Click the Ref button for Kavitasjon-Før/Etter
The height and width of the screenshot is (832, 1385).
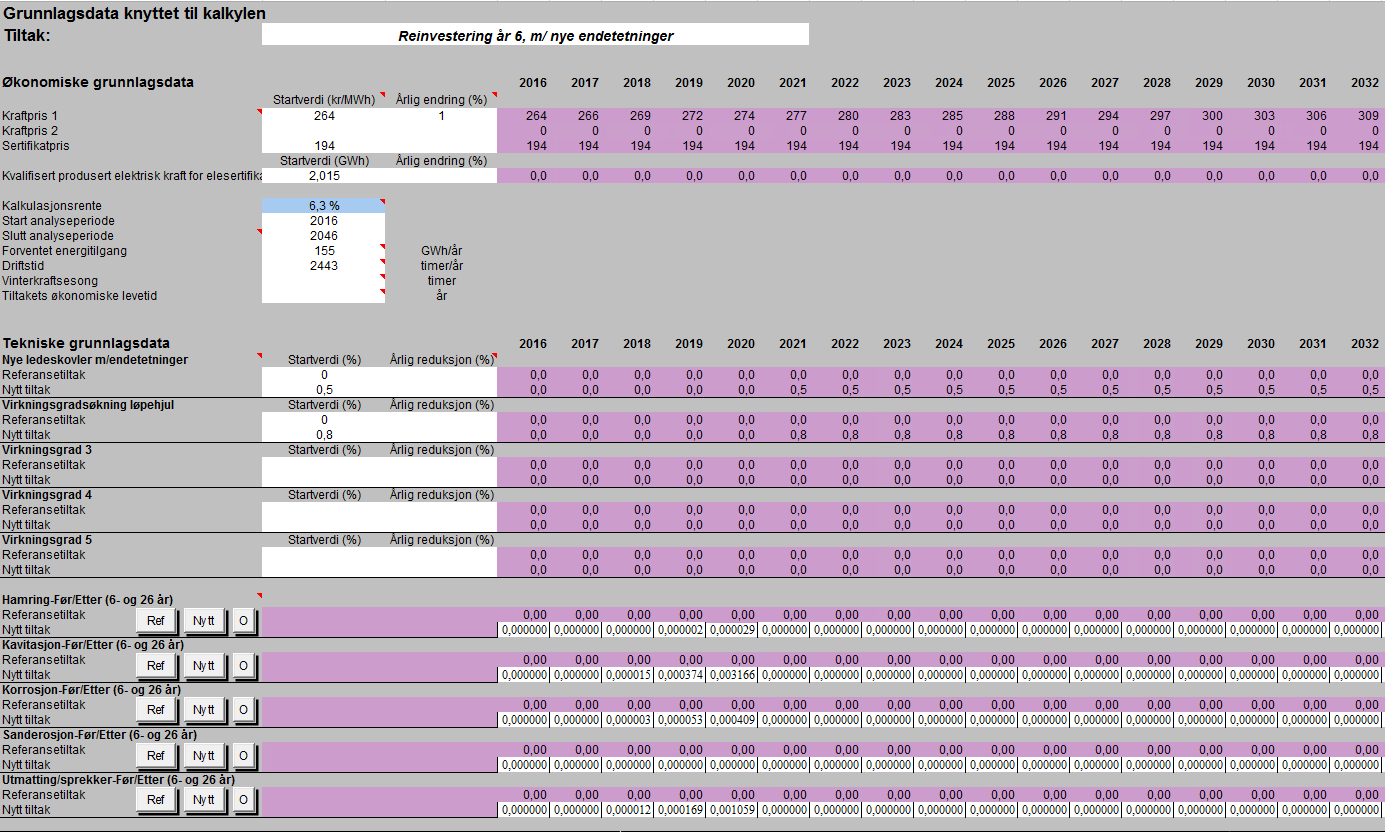(x=156, y=666)
